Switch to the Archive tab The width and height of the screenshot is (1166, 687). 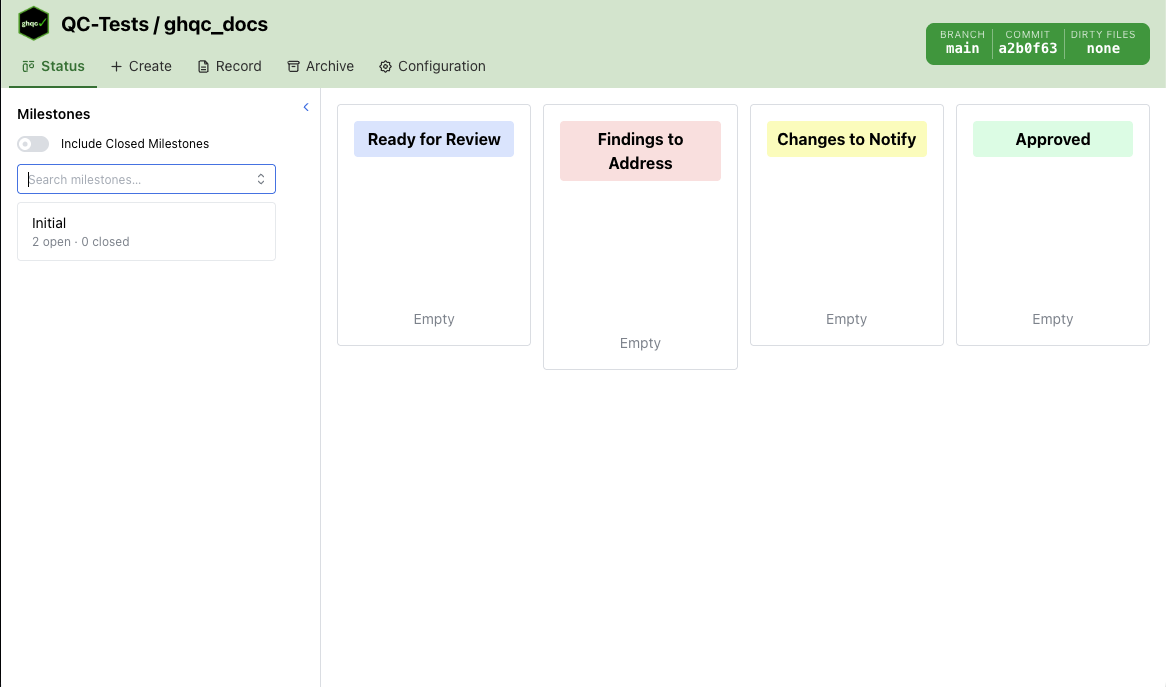click(320, 66)
